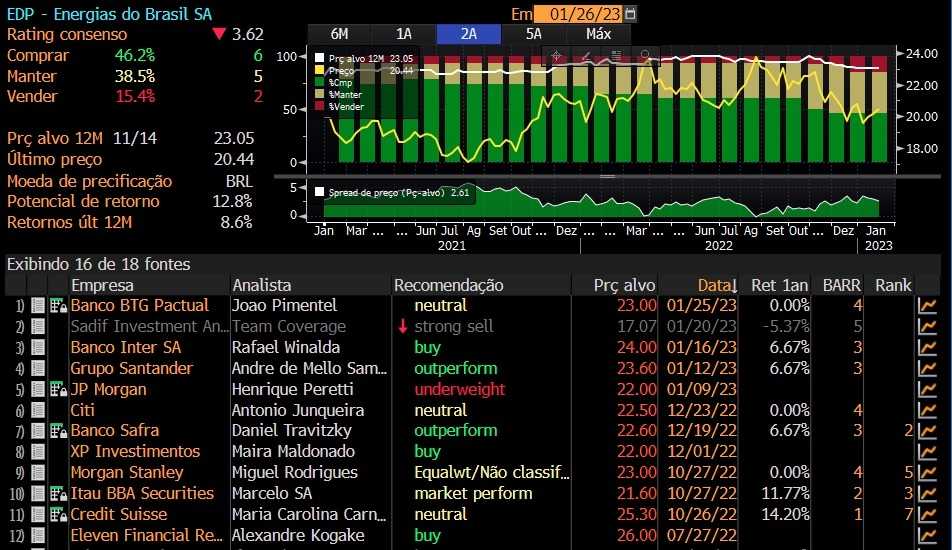Toggle the green %Cmp legend swatch
Viewport: 952px width, 550px height.
[319, 82]
